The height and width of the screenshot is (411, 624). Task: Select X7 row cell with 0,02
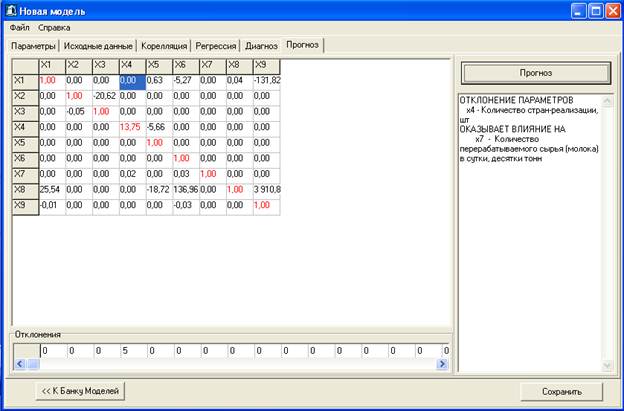[133, 176]
